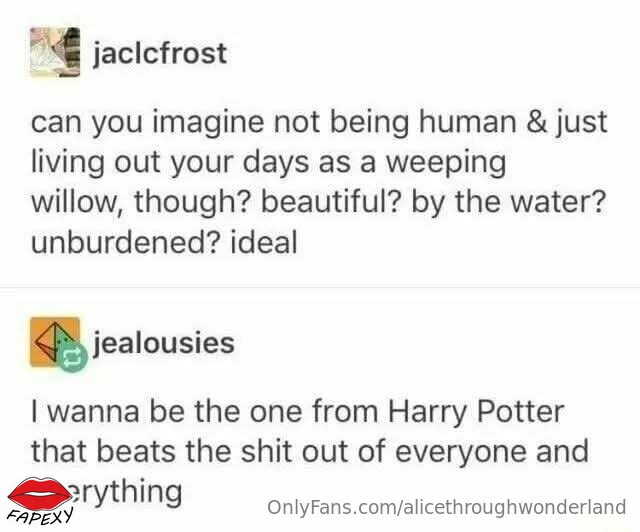Click the divider line between posts
Screen dimensions: 640x532
(x=320, y=288)
